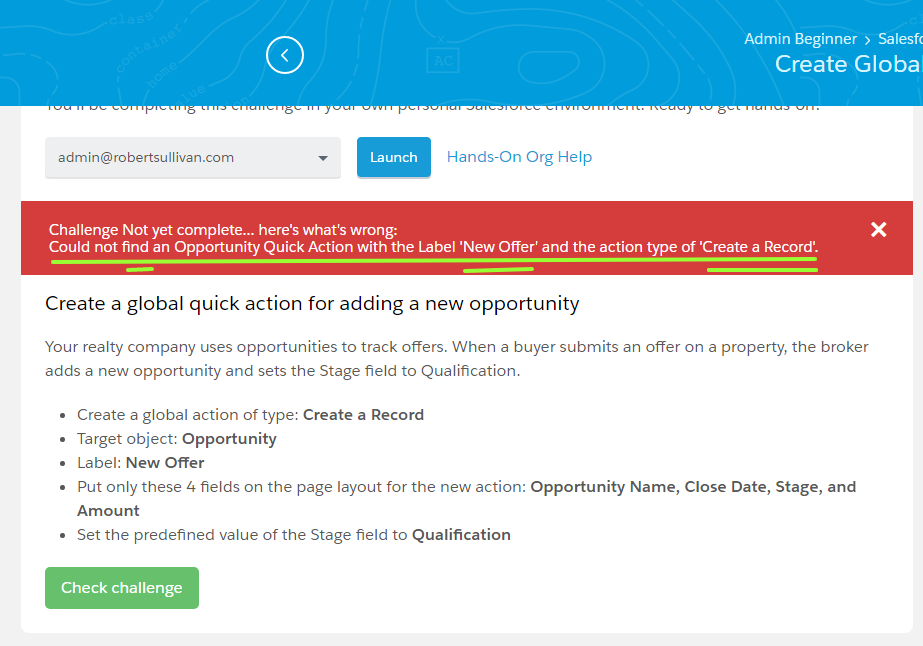Click the realty company description paragraph
This screenshot has width=923, height=646.
tap(456, 358)
